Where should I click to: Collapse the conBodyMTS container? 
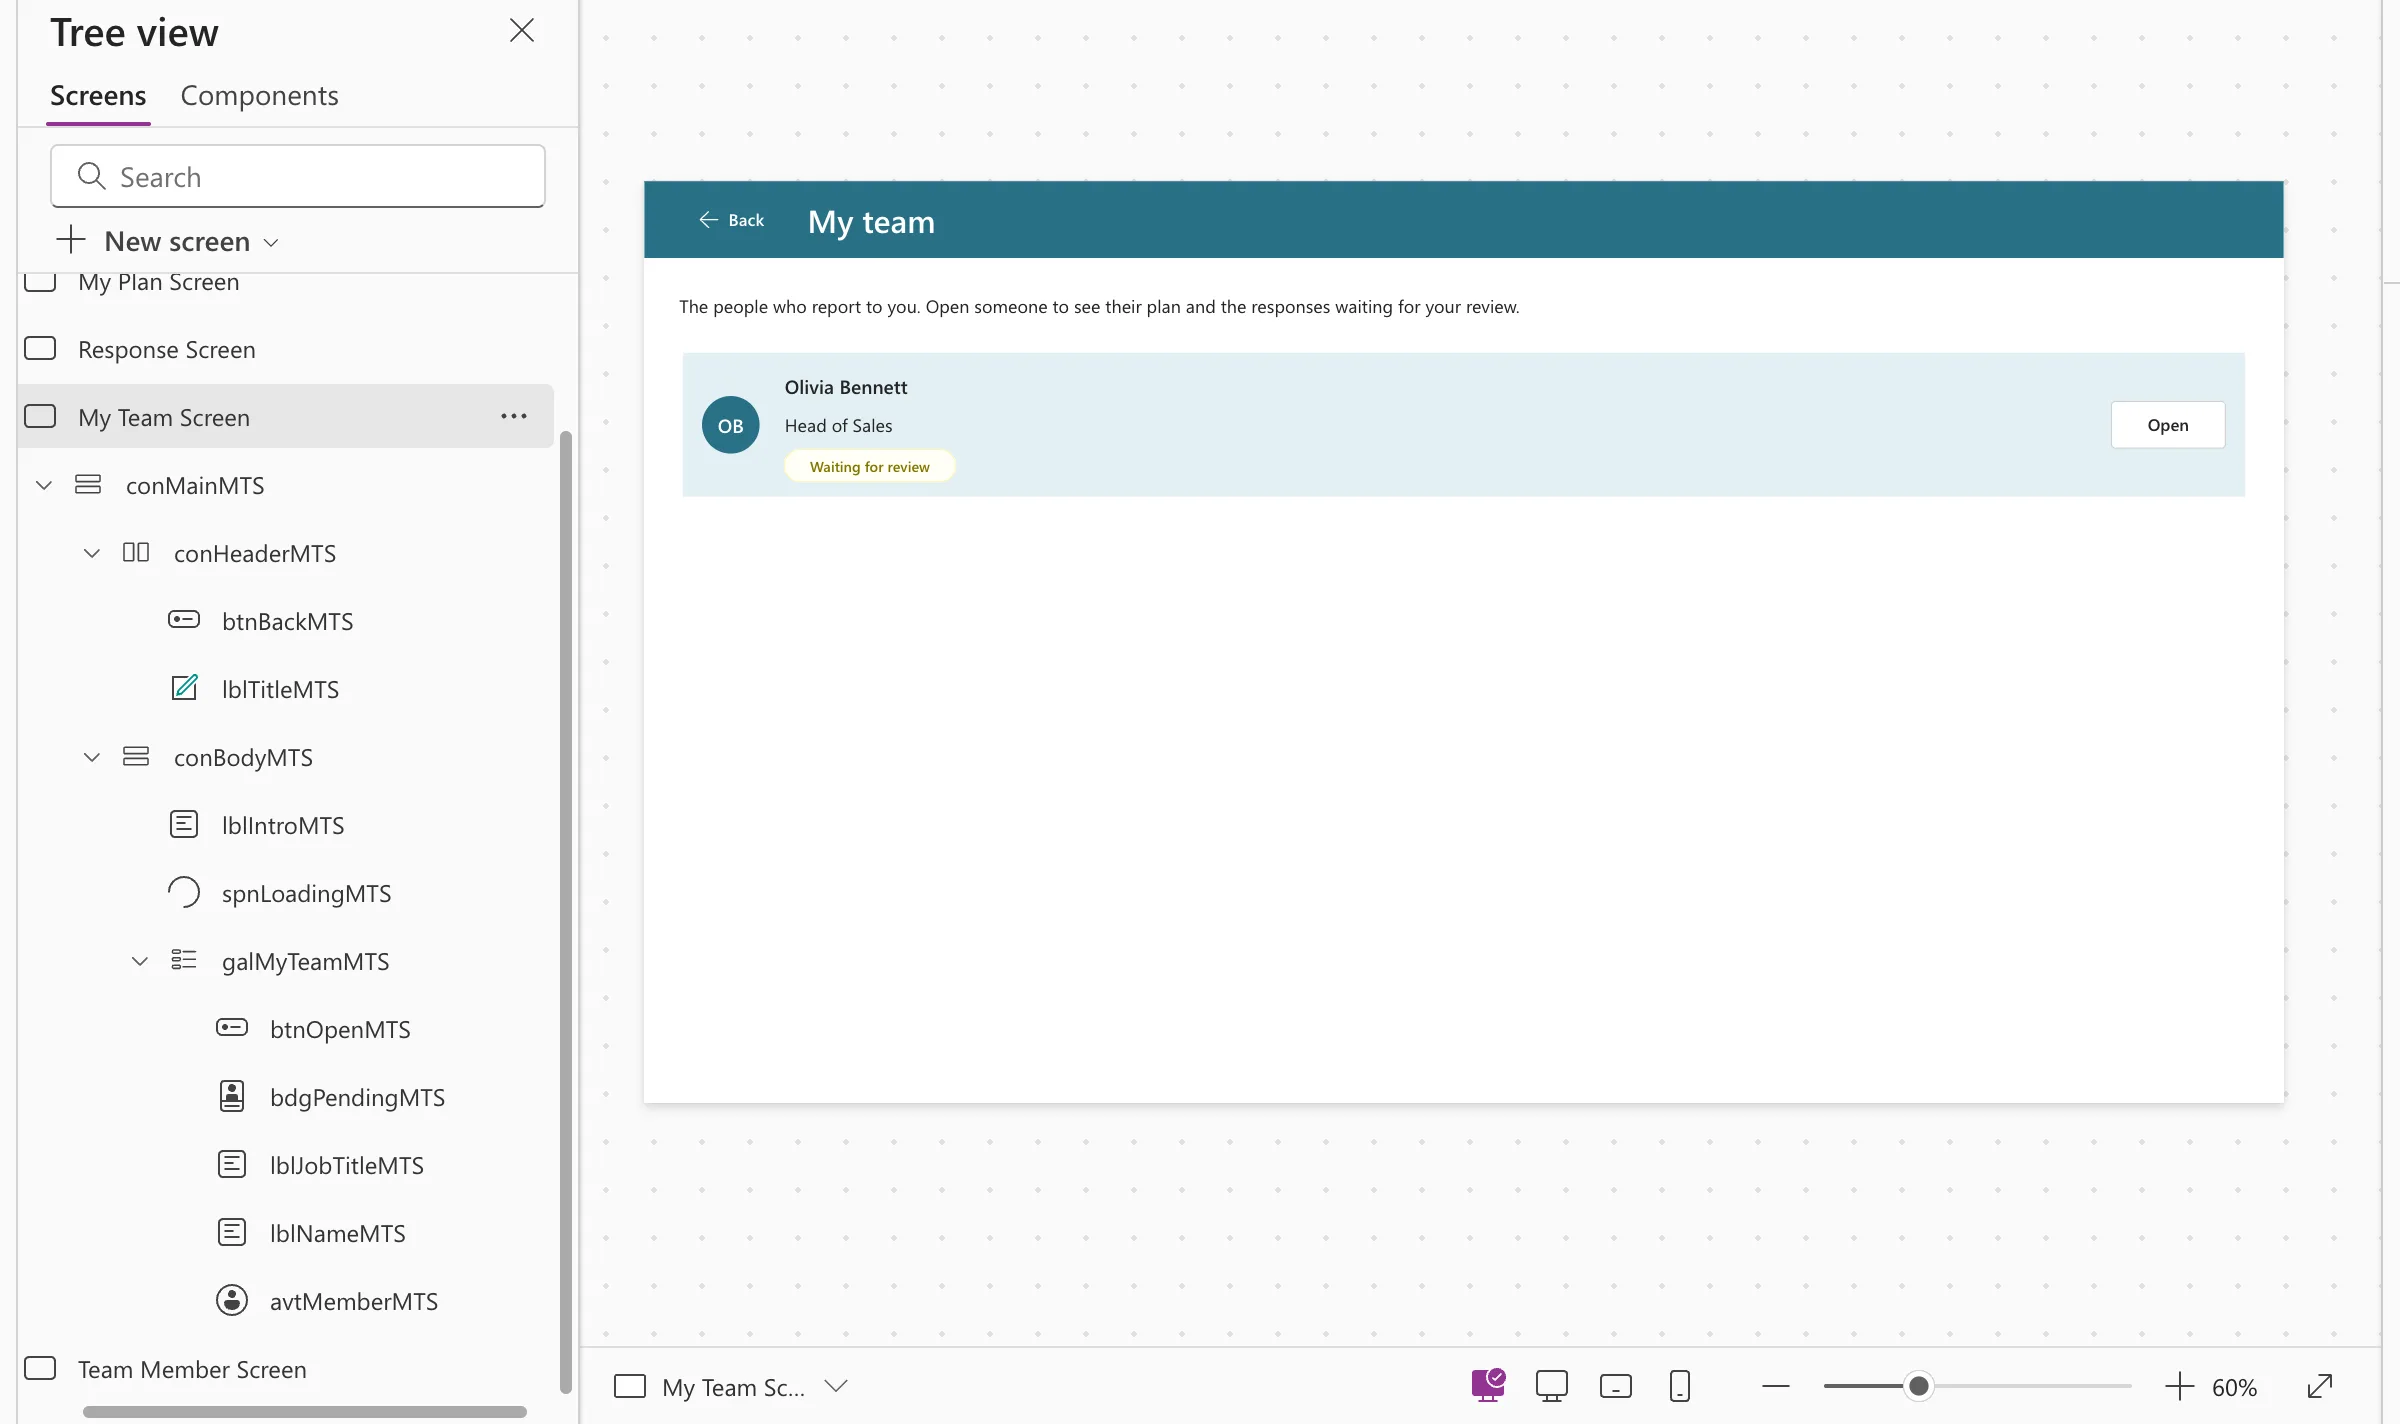pos(92,757)
